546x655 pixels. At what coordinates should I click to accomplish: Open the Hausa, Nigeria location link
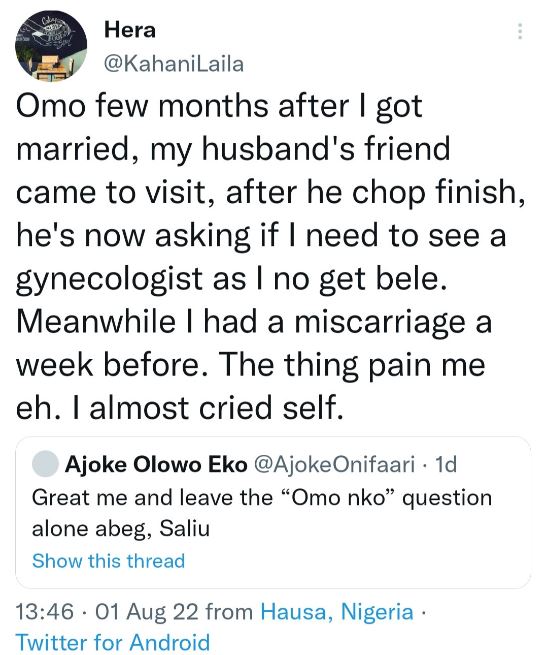(337, 612)
